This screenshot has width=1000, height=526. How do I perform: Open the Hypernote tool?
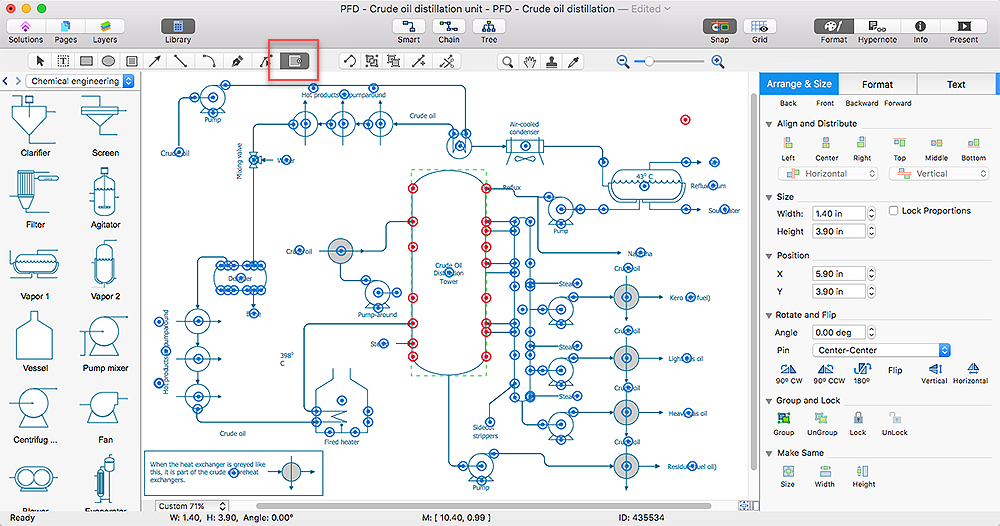(x=875, y=27)
